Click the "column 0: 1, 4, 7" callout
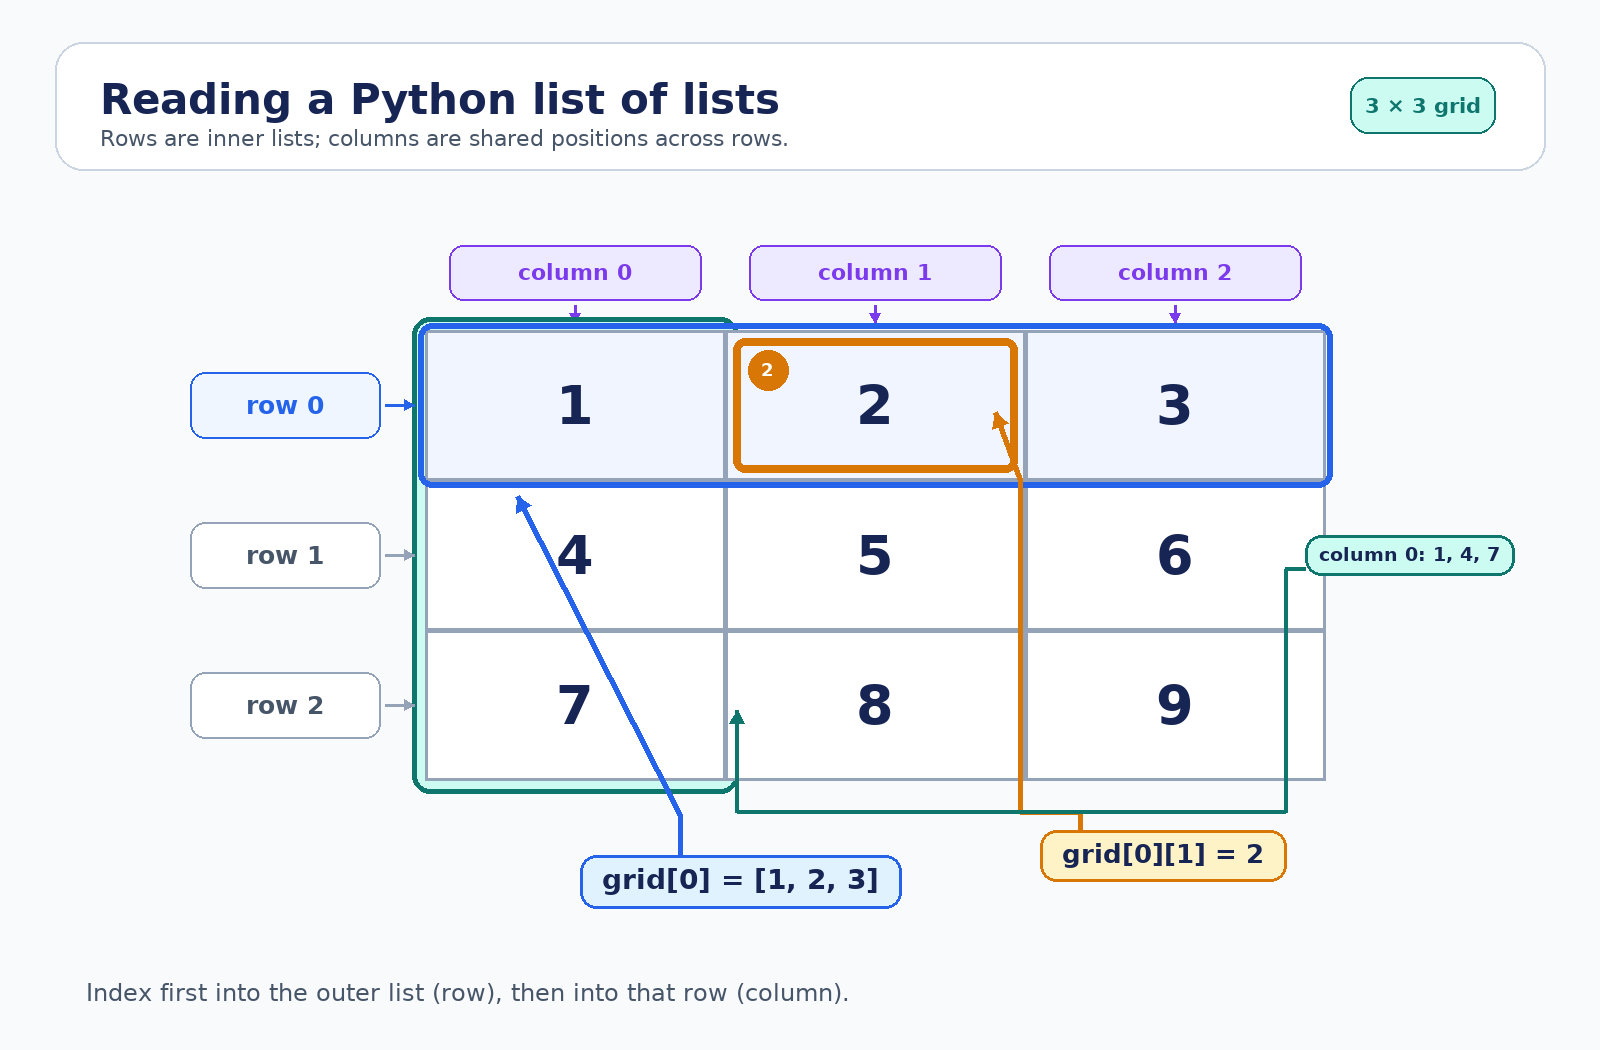The image size is (1600, 1050). (x=1410, y=556)
